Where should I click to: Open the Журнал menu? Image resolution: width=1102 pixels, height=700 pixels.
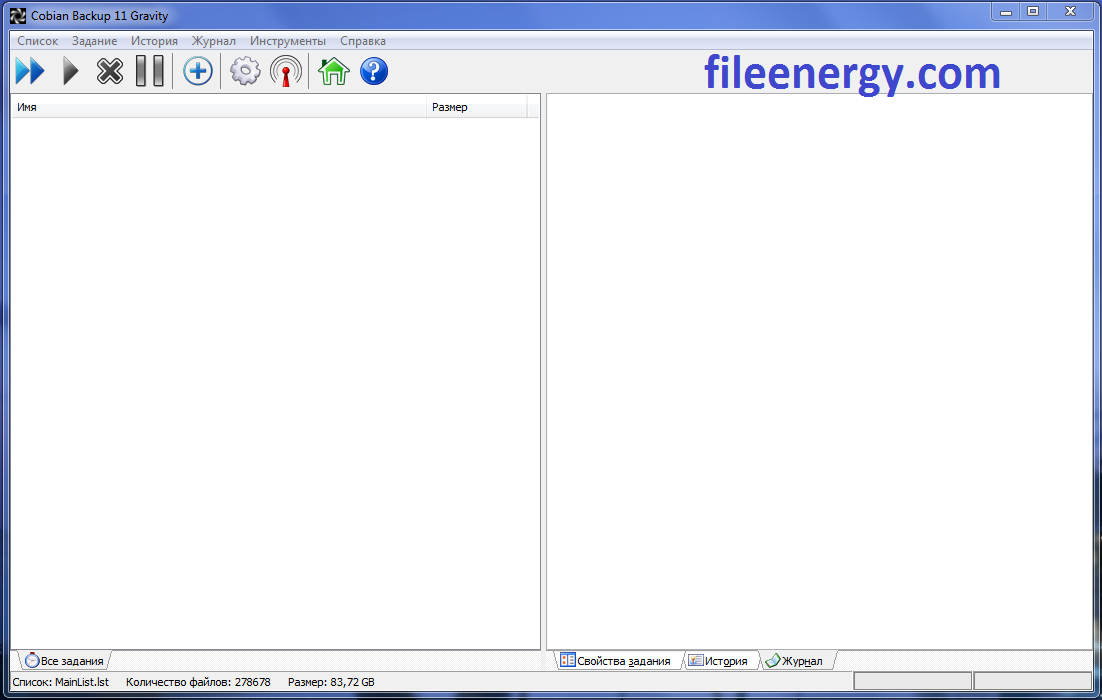pyautogui.click(x=214, y=41)
